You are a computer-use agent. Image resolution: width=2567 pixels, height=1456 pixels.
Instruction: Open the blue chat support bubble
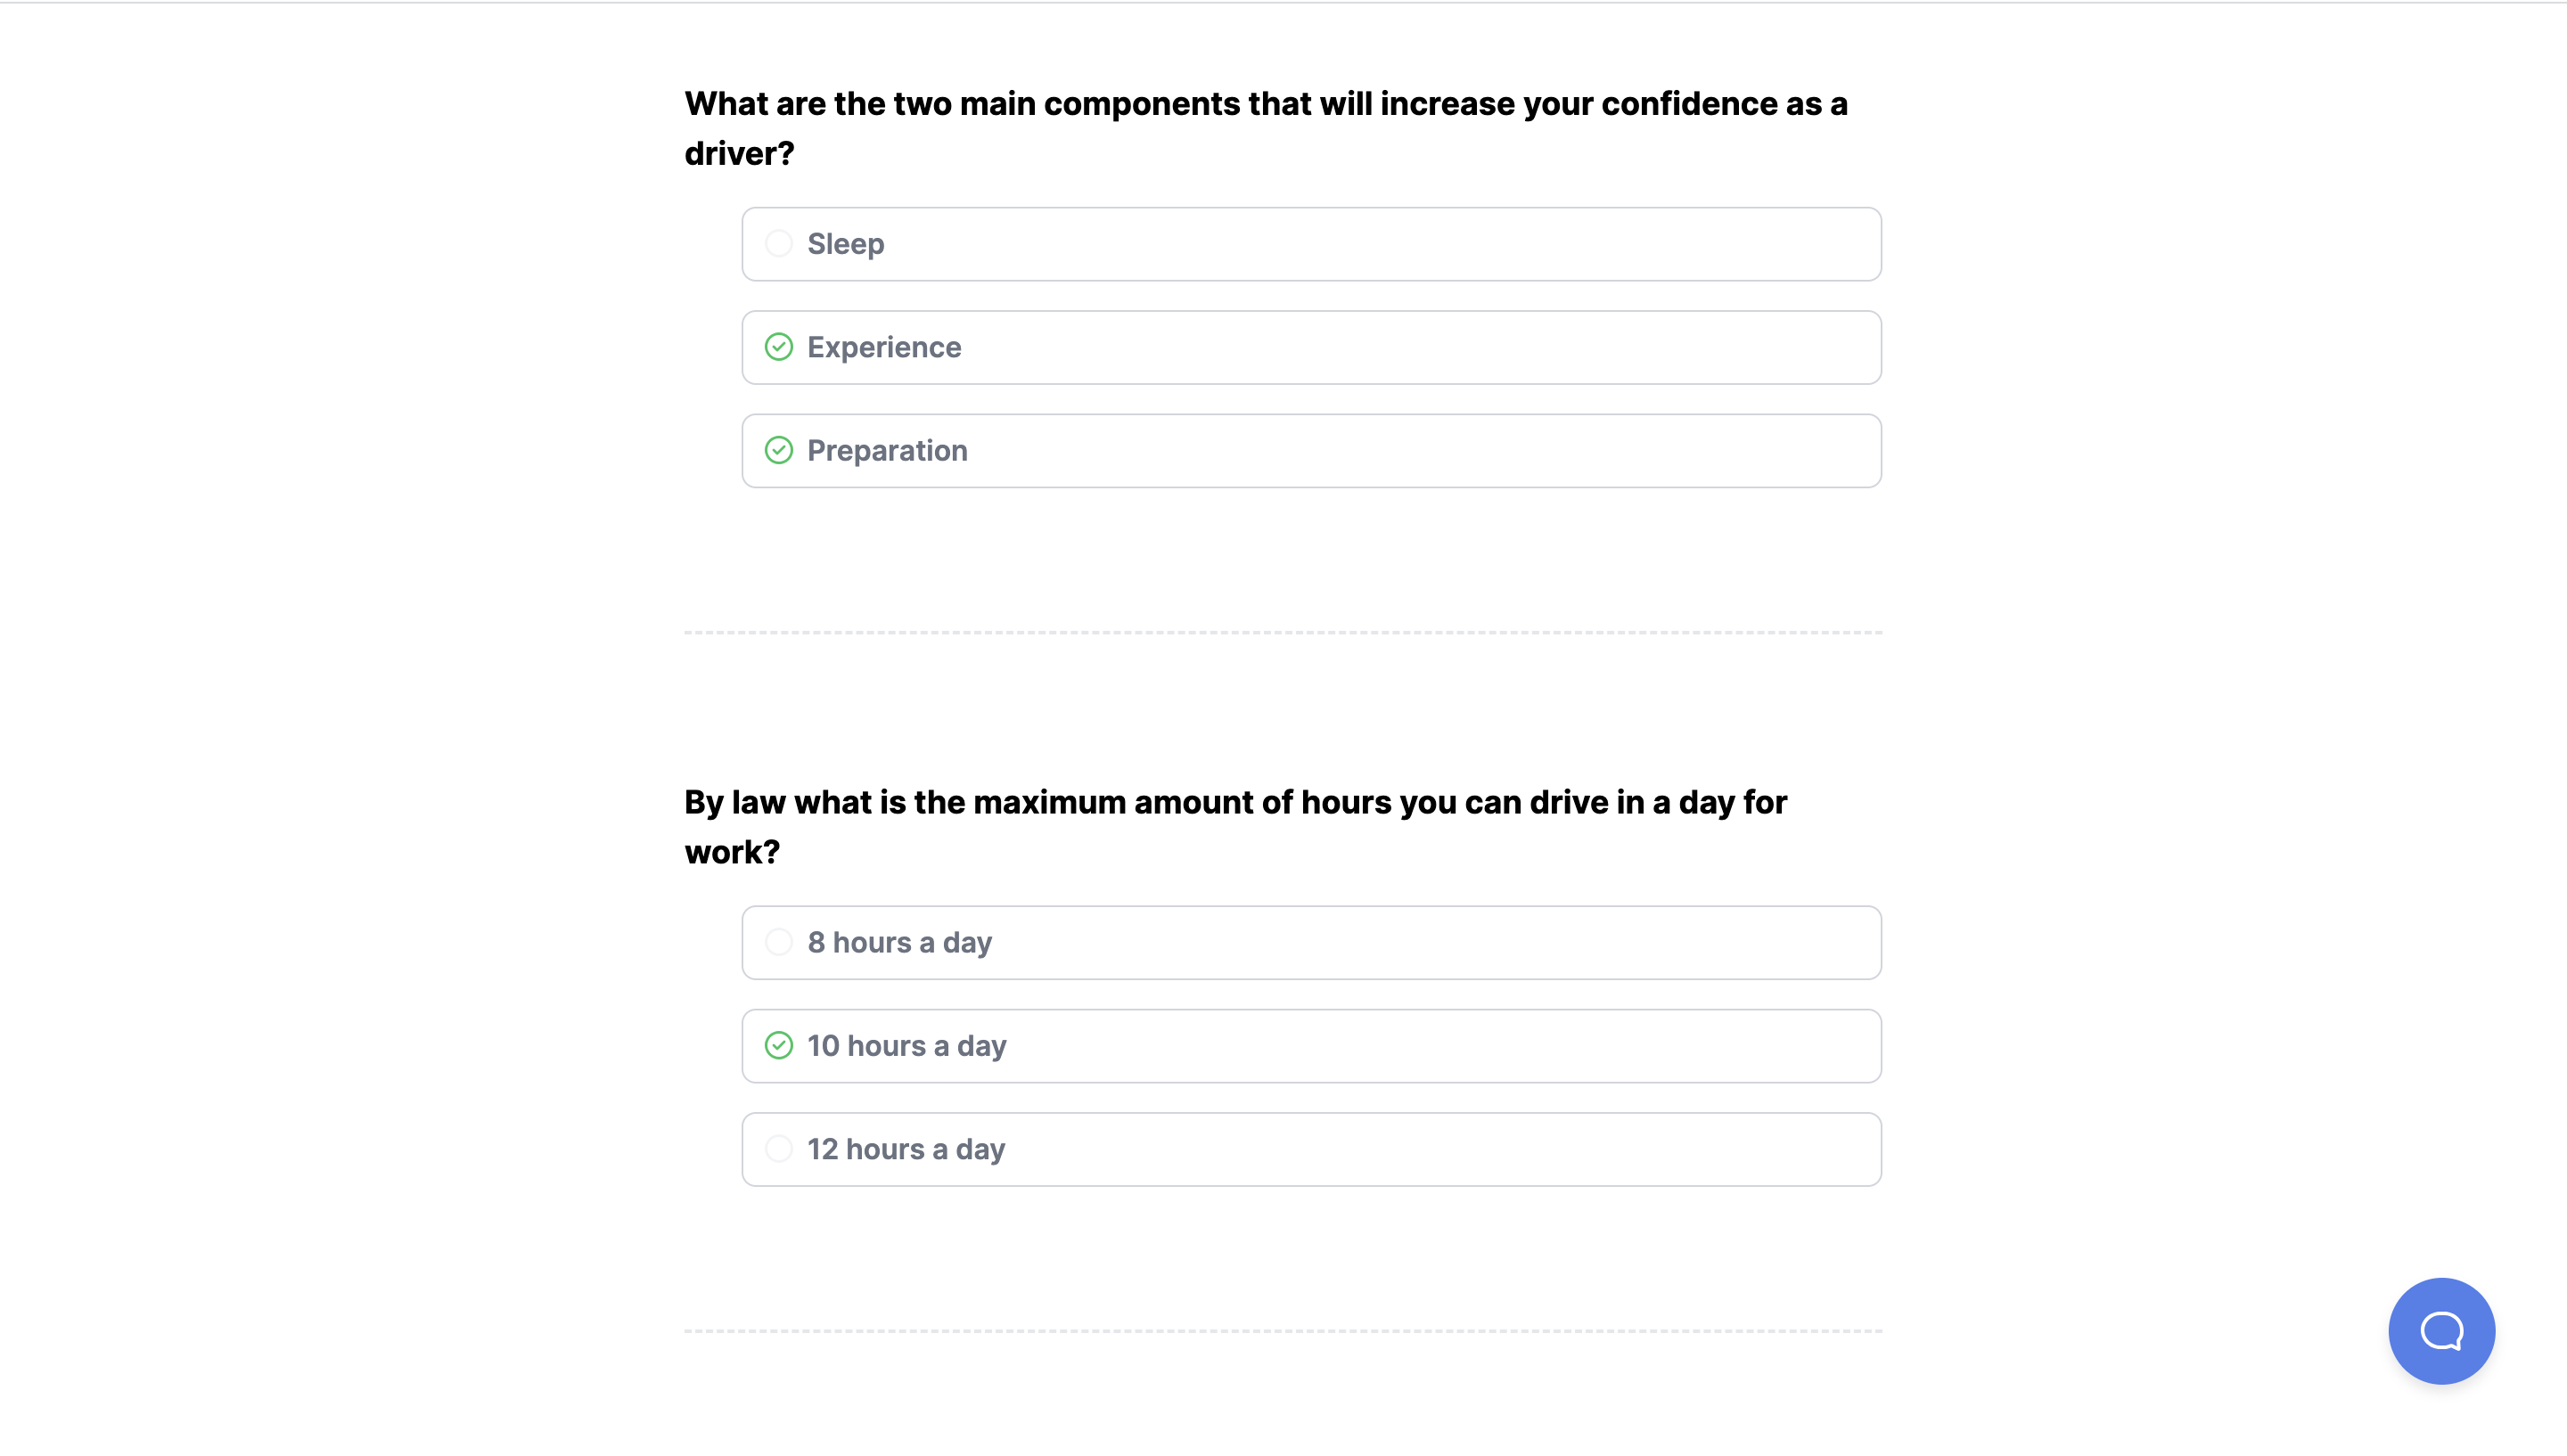(2440, 1330)
